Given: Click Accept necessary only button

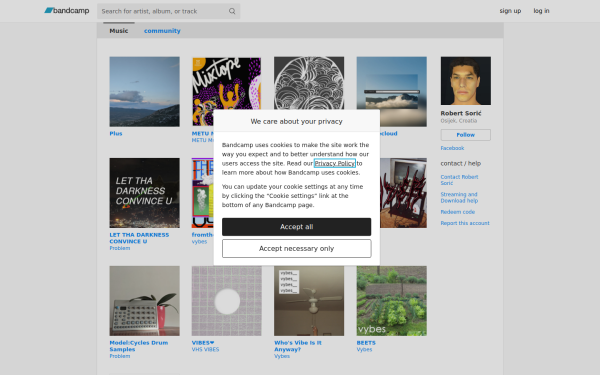Looking at the screenshot, I should point(297,248).
